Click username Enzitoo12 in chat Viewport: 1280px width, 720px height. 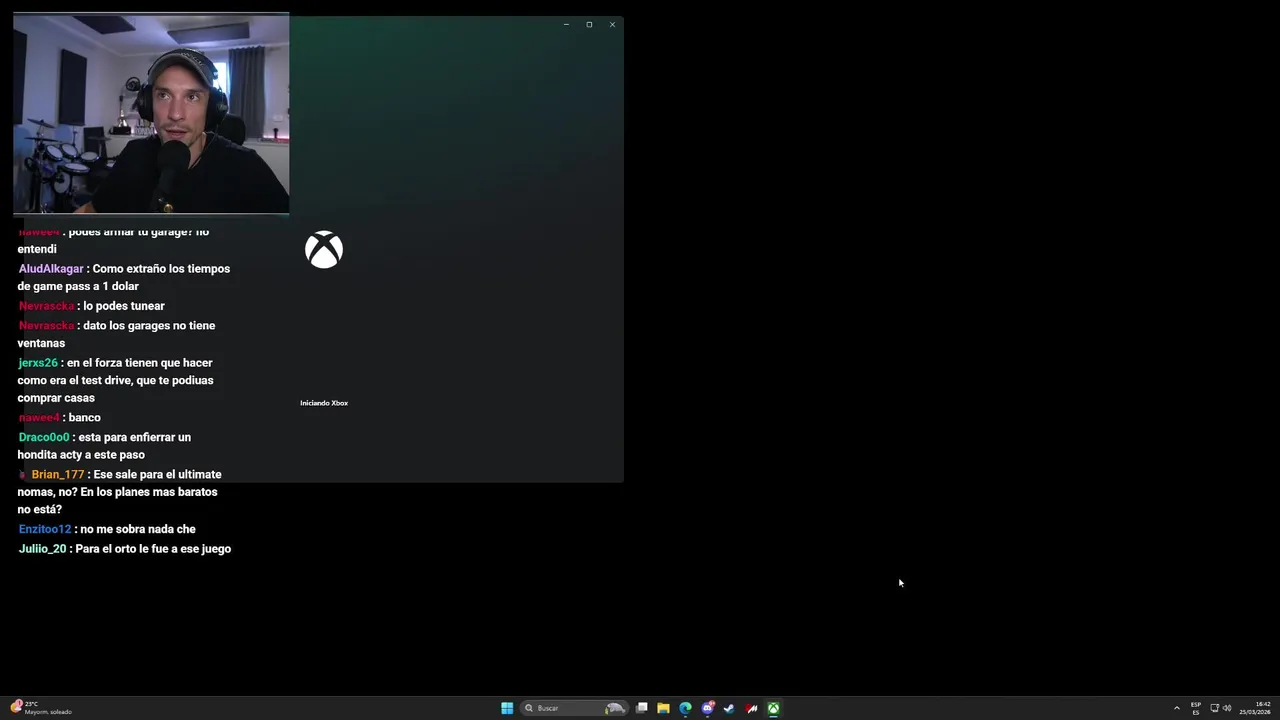tap(45, 529)
